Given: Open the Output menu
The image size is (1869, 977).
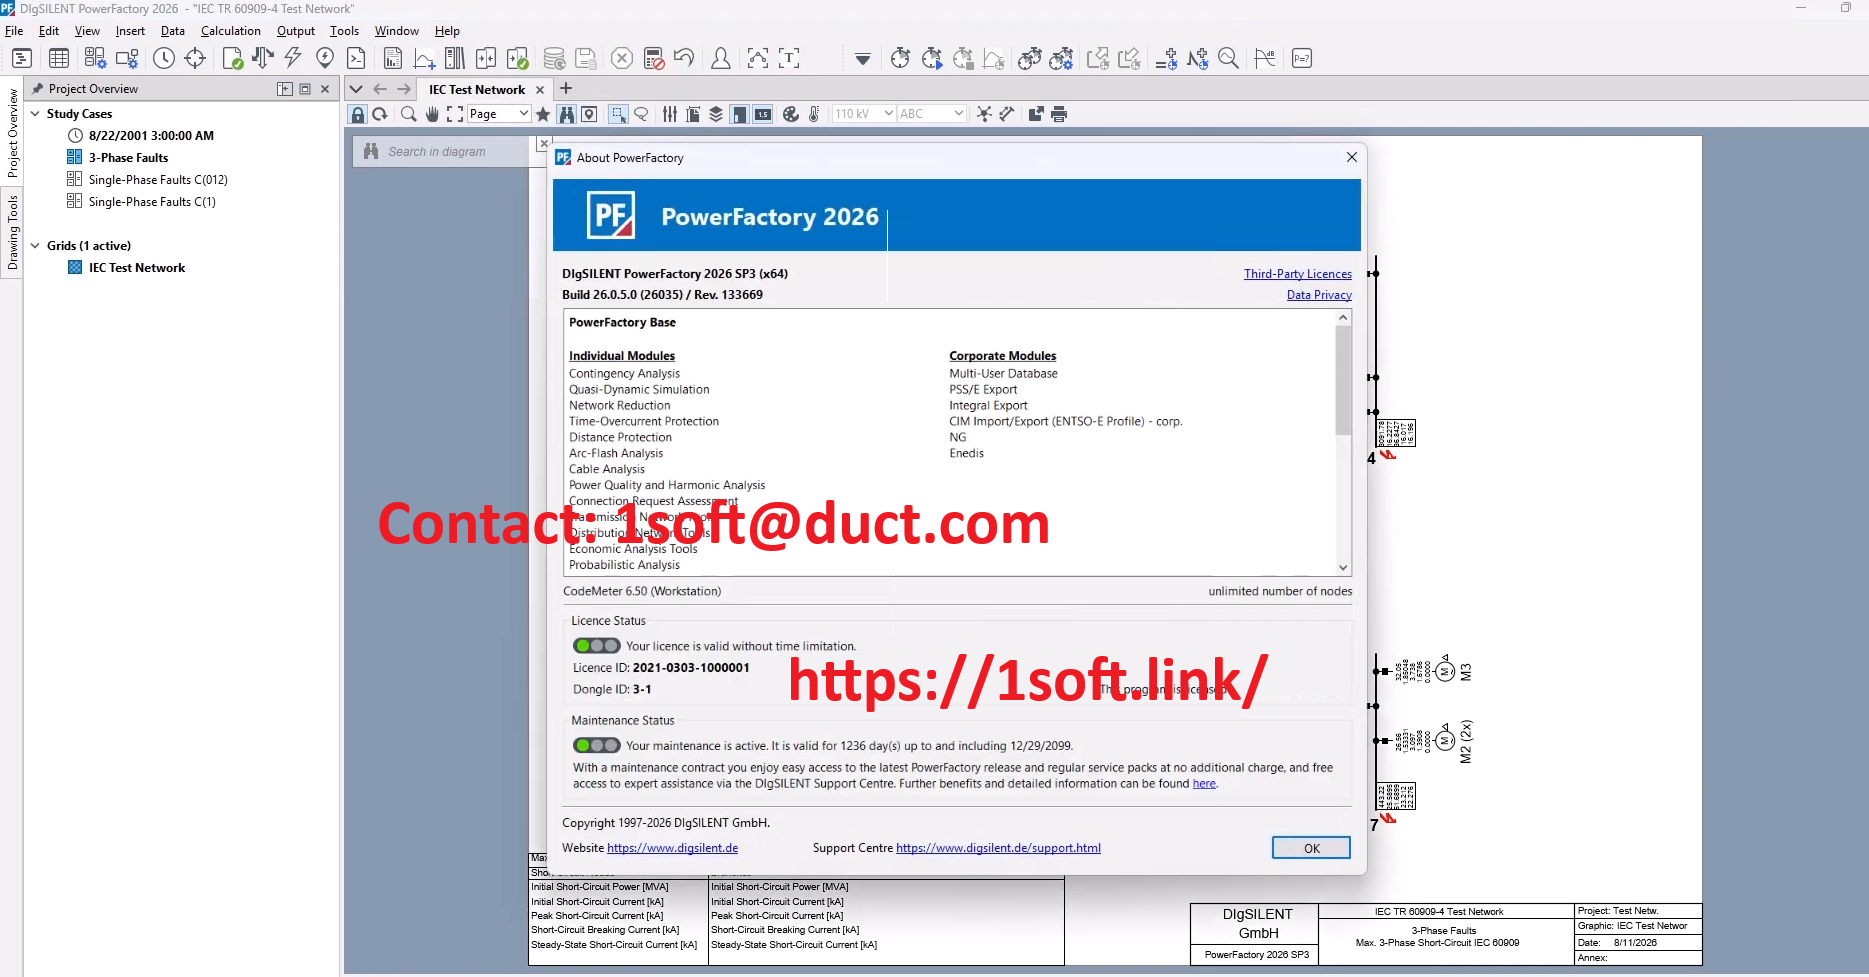Looking at the screenshot, I should (296, 31).
